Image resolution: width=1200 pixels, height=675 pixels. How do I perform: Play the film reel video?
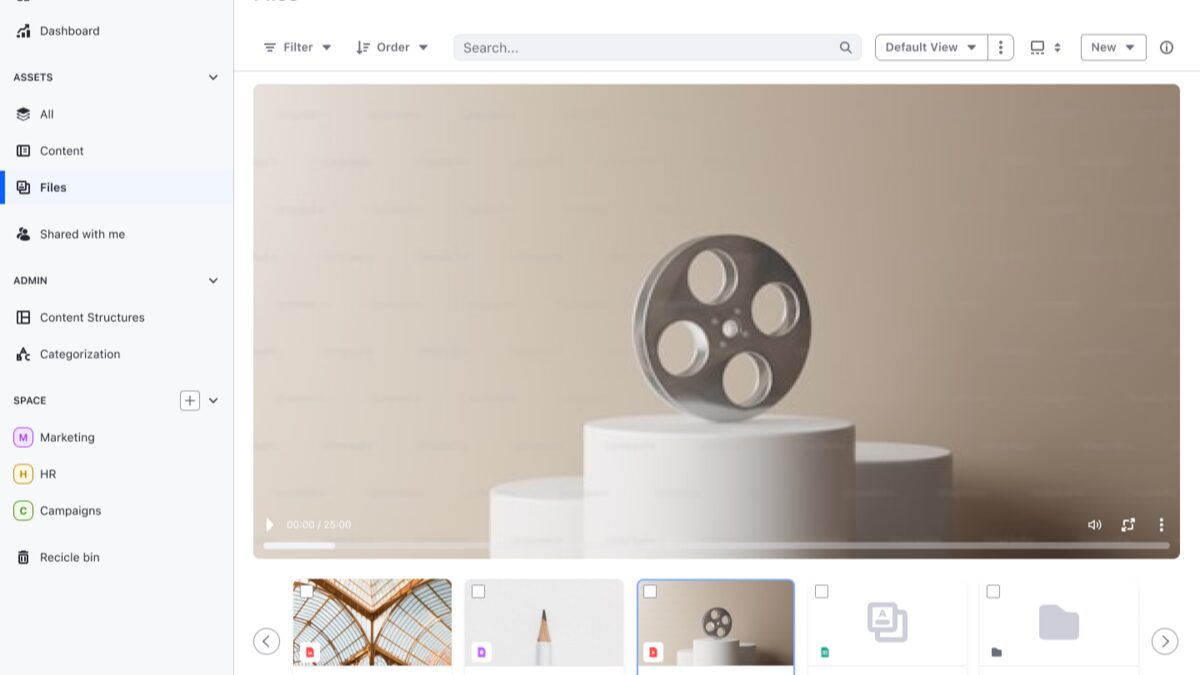point(269,525)
